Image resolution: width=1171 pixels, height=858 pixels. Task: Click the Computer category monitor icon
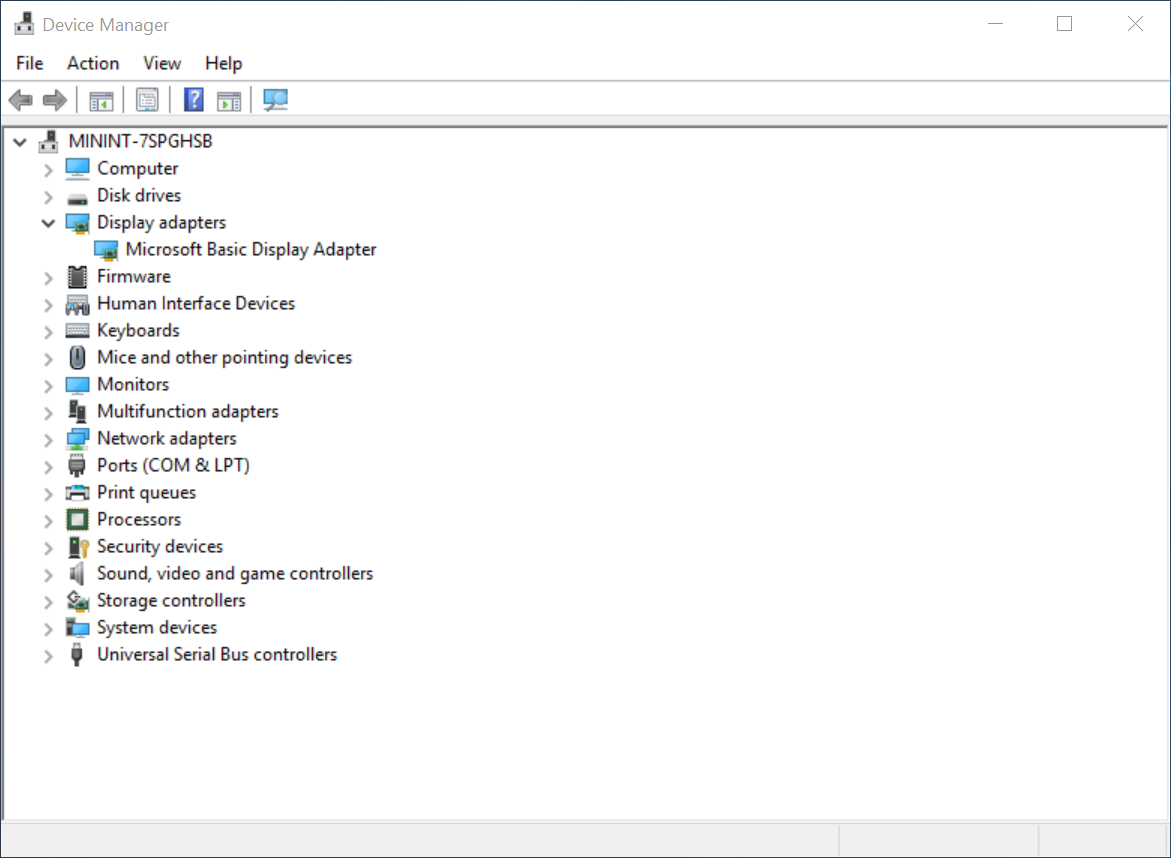[78, 169]
